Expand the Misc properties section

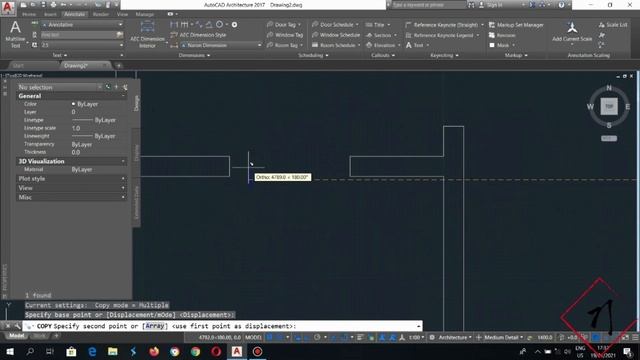(123, 198)
